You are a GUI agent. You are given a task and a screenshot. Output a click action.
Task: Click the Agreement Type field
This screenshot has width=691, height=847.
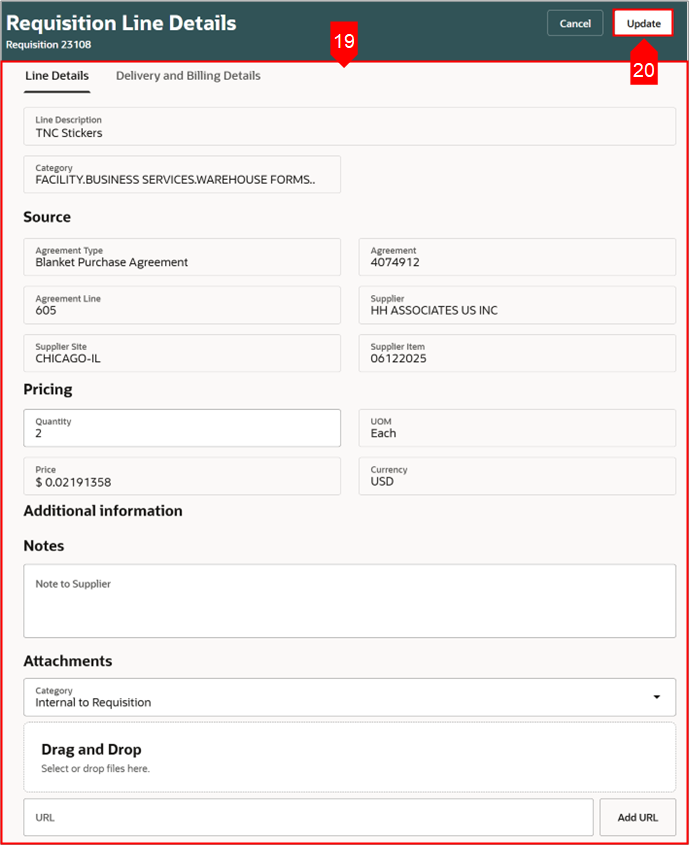click(x=182, y=257)
